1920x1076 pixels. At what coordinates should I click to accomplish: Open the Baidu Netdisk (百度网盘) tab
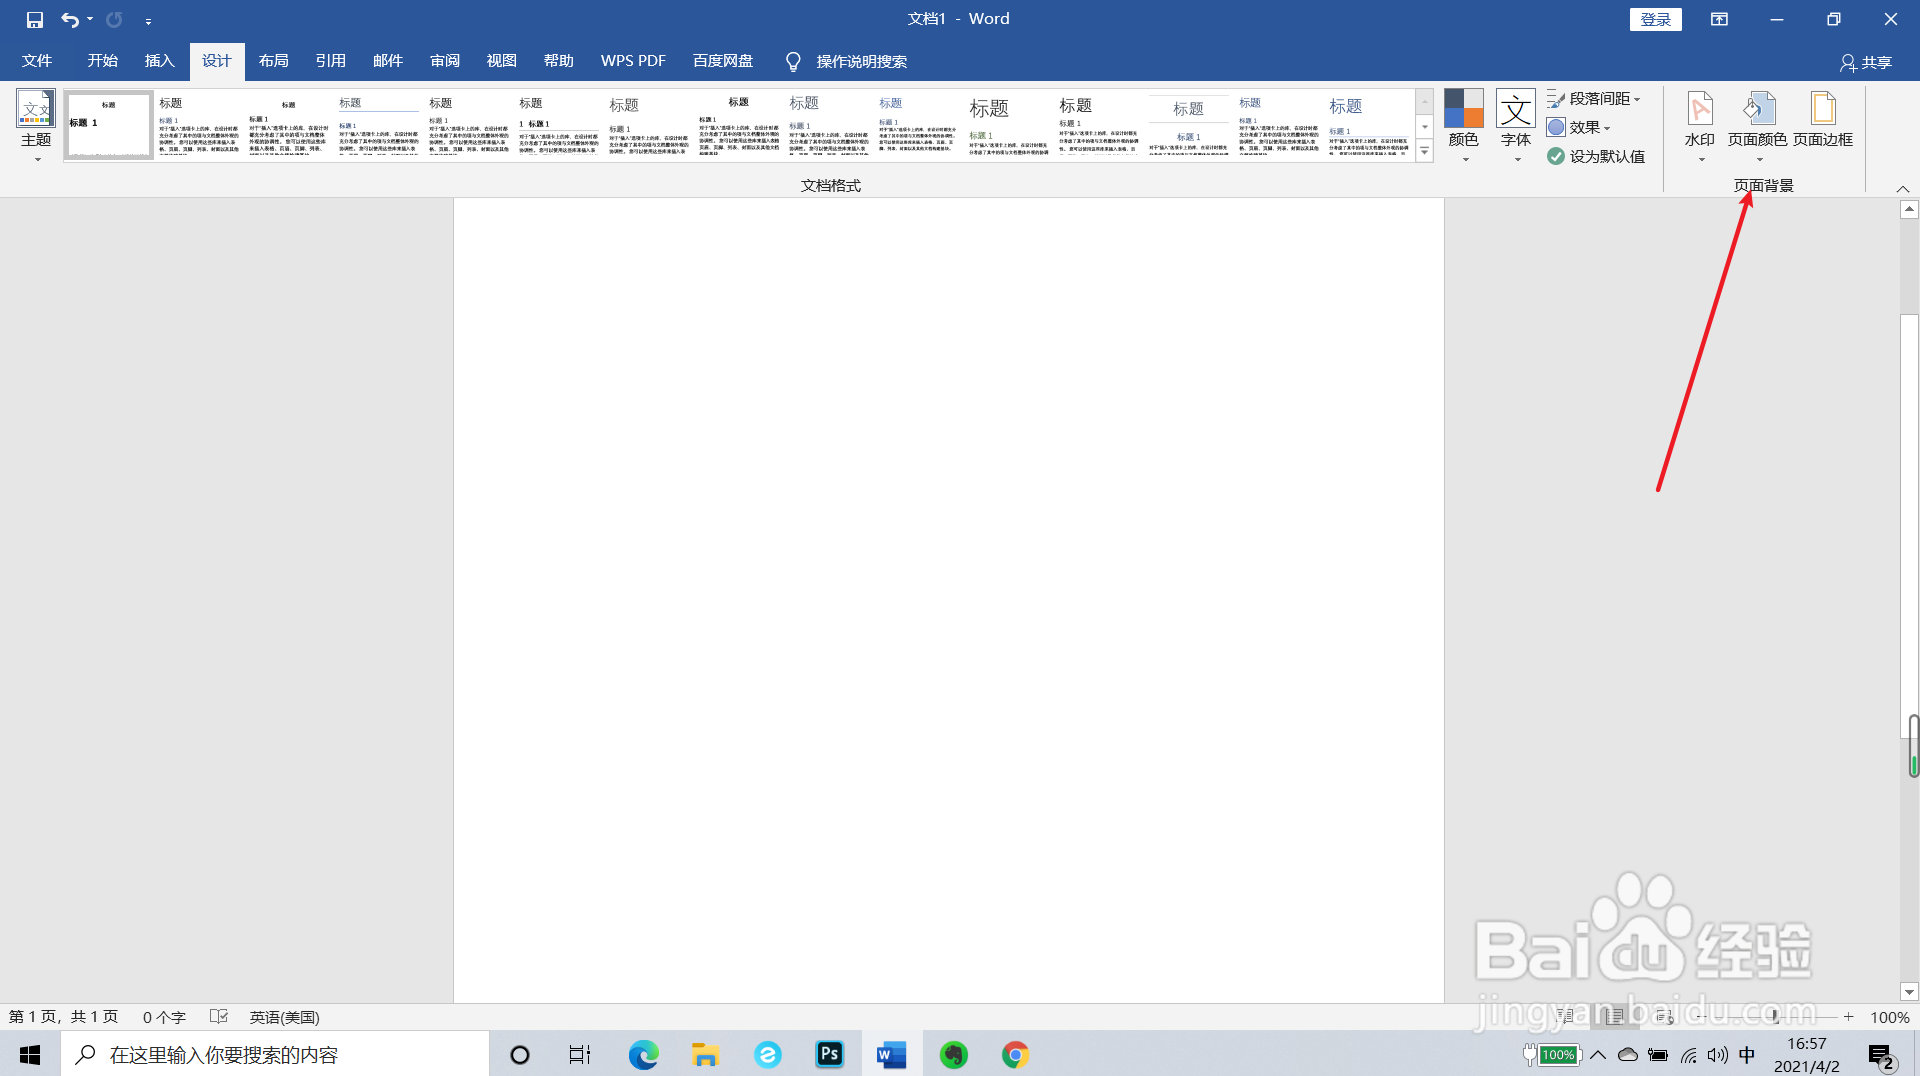click(723, 61)
